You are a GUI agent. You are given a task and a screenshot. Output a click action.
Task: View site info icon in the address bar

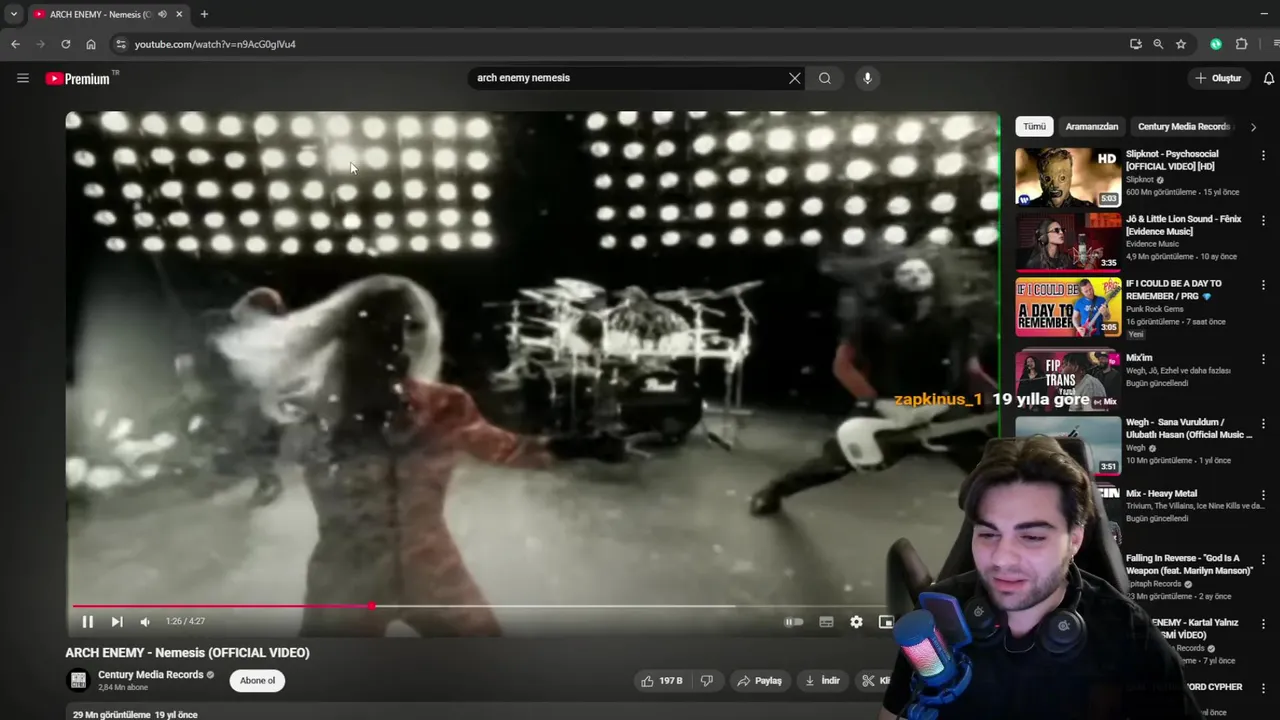pyautogui.click(x=121, y=44)
